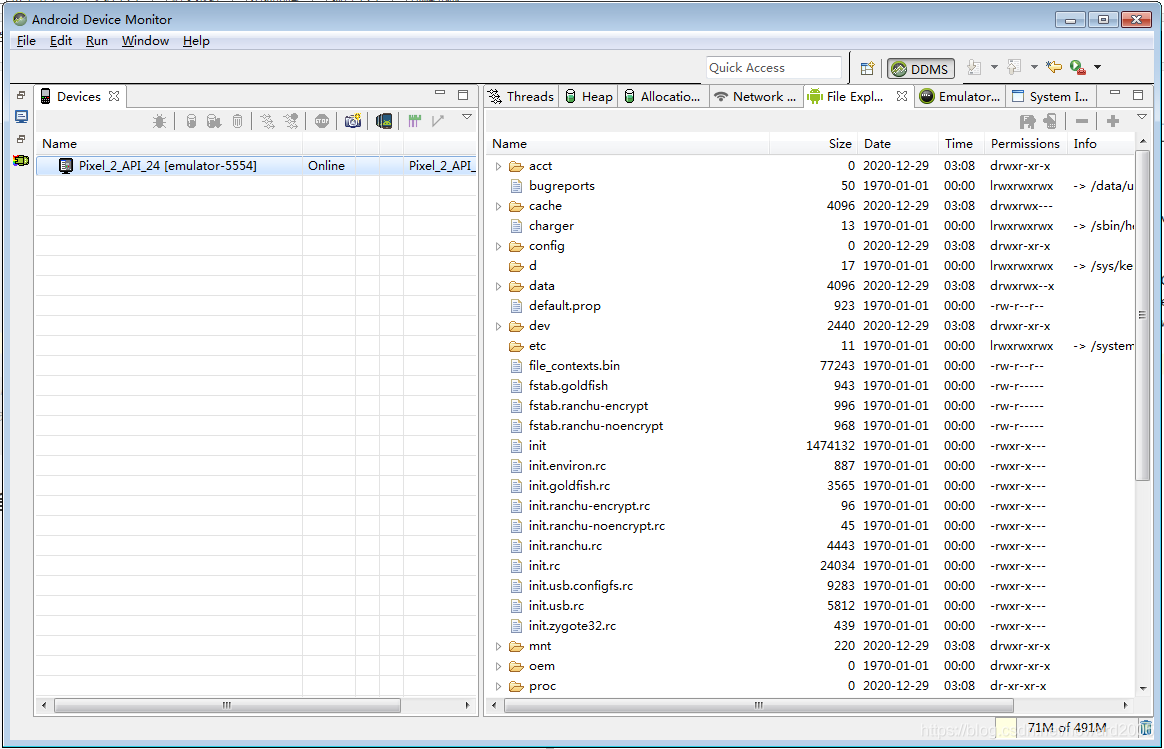Click the yellow back arrow toolbar icon

[x=1053, y=68]
